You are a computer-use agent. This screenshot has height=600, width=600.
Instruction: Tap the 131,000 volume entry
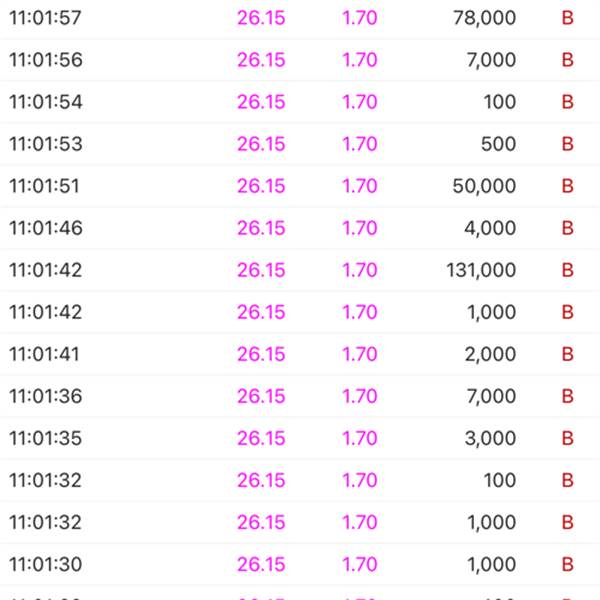click(x=481, y=271)
